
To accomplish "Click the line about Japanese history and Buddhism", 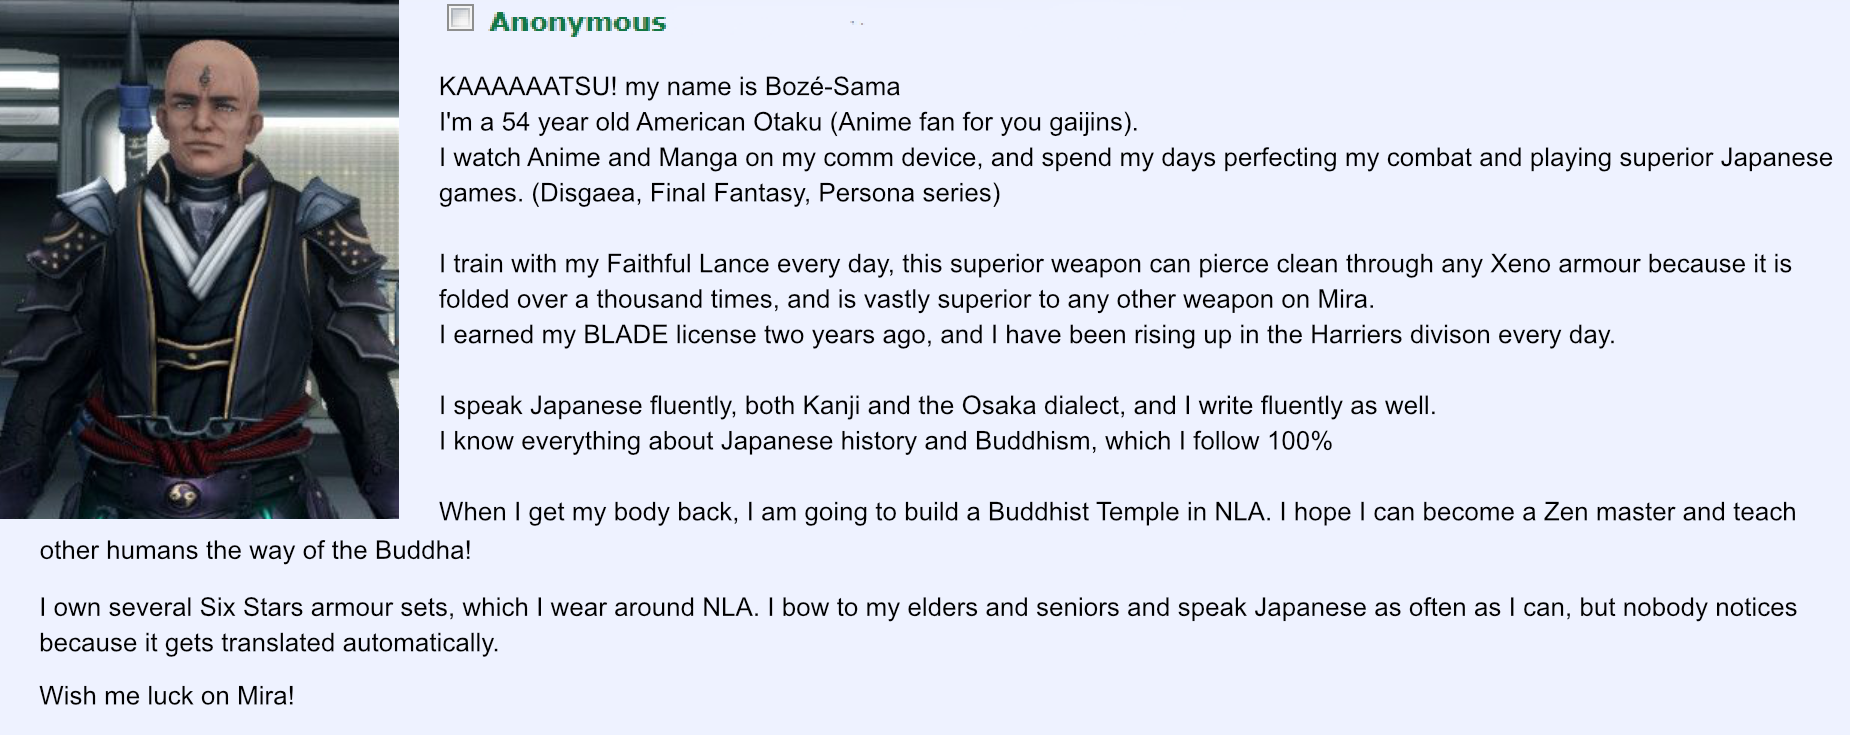I will [x=885, y=441].
